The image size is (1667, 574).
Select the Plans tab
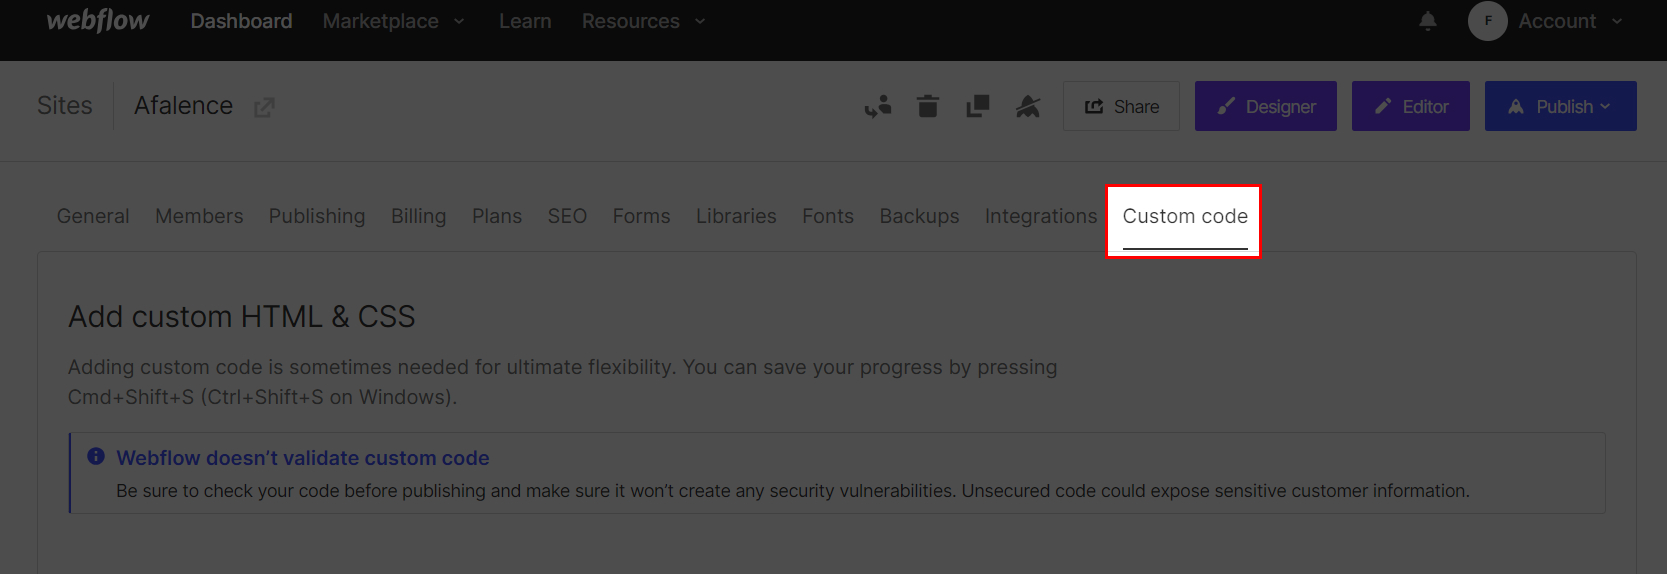tap(497, 216)
